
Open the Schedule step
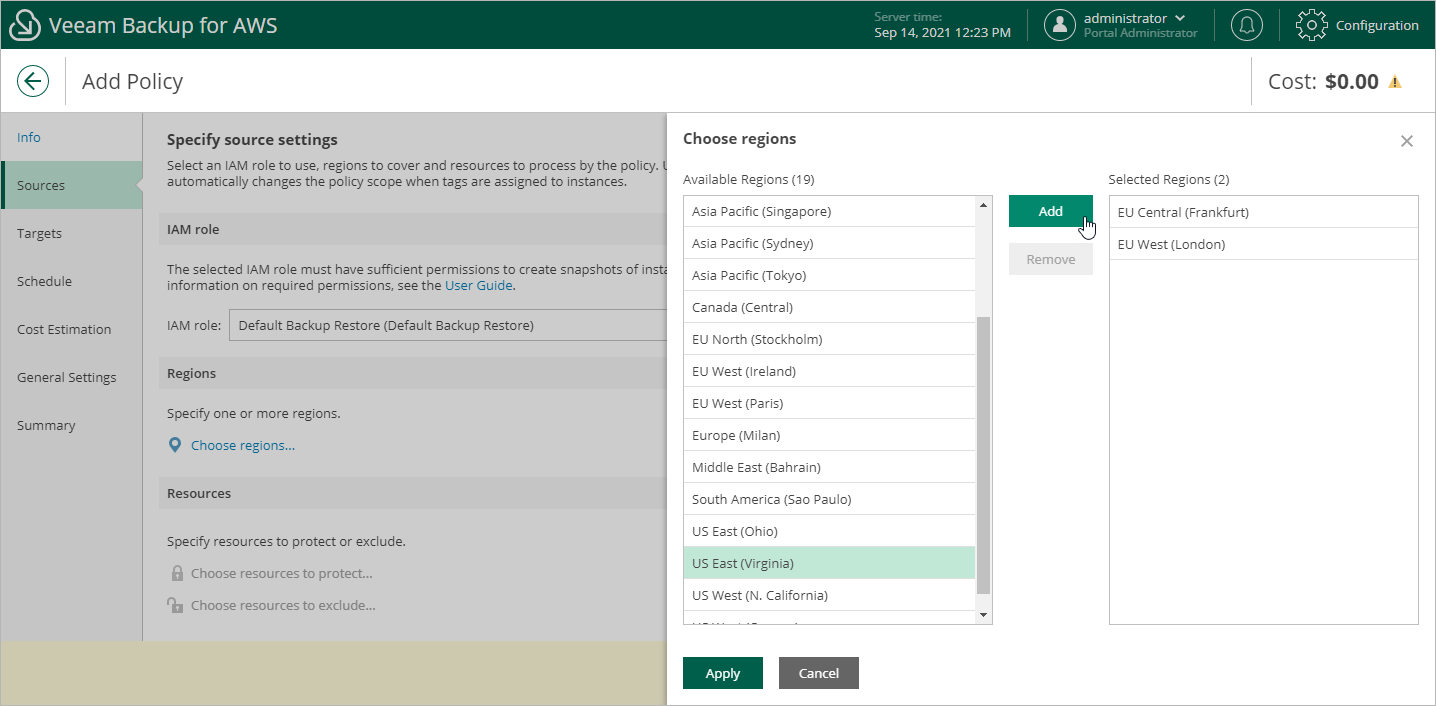click(44, 281)
